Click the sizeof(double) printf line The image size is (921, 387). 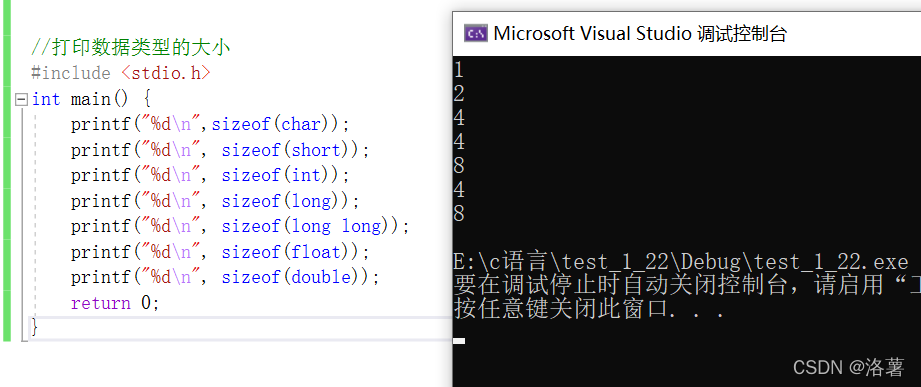[x=226, y=278]
